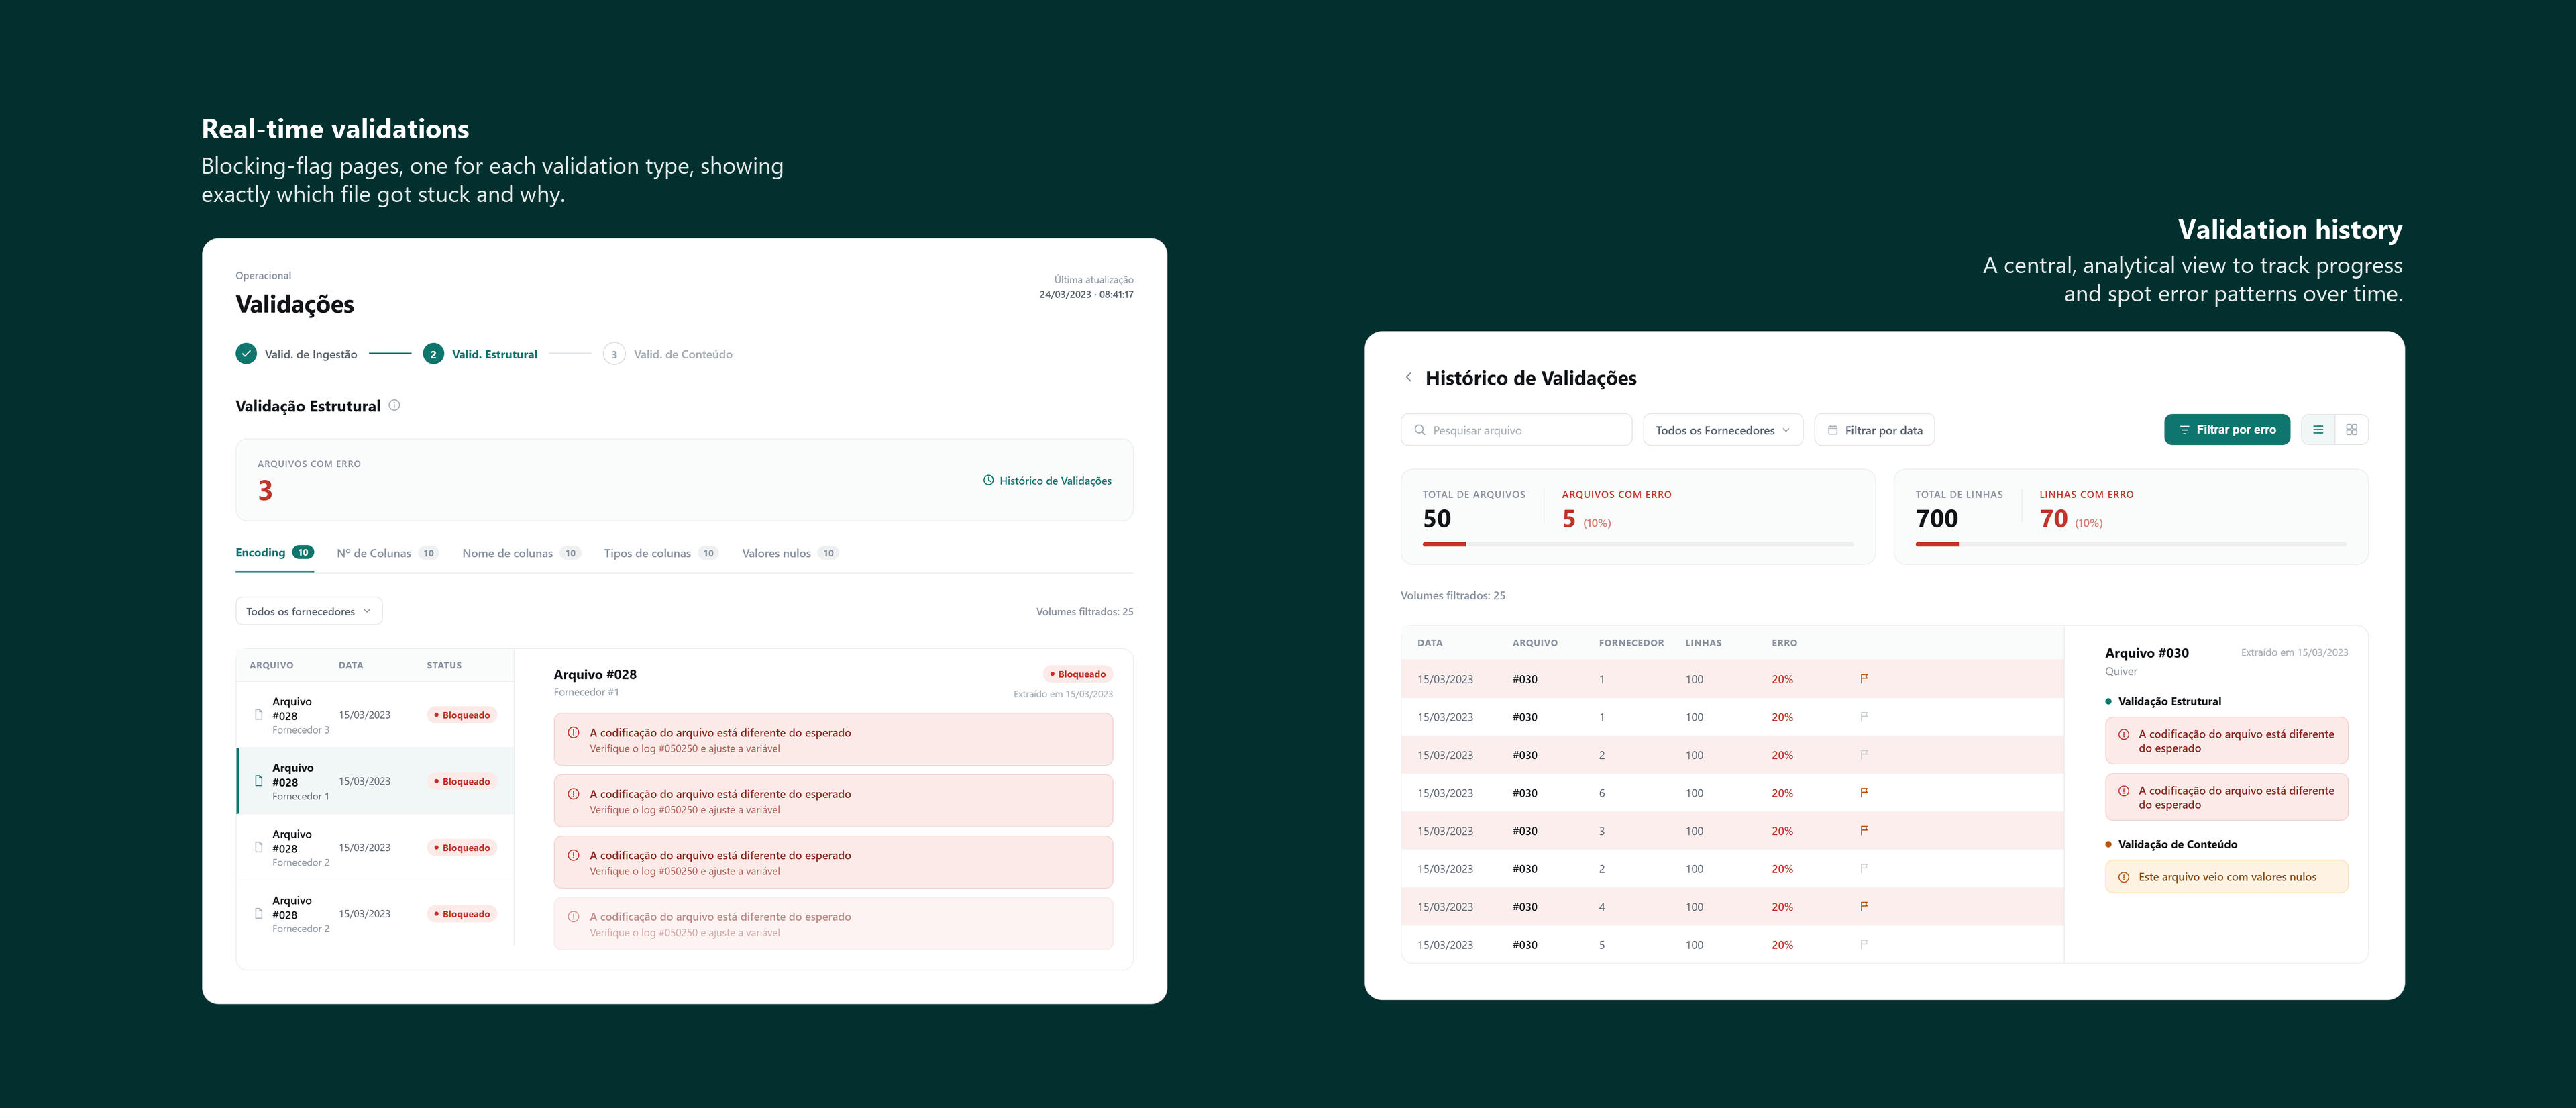Switch to the Tipos de colunas tab
Screen dimensions: 2576x1108
661,553
